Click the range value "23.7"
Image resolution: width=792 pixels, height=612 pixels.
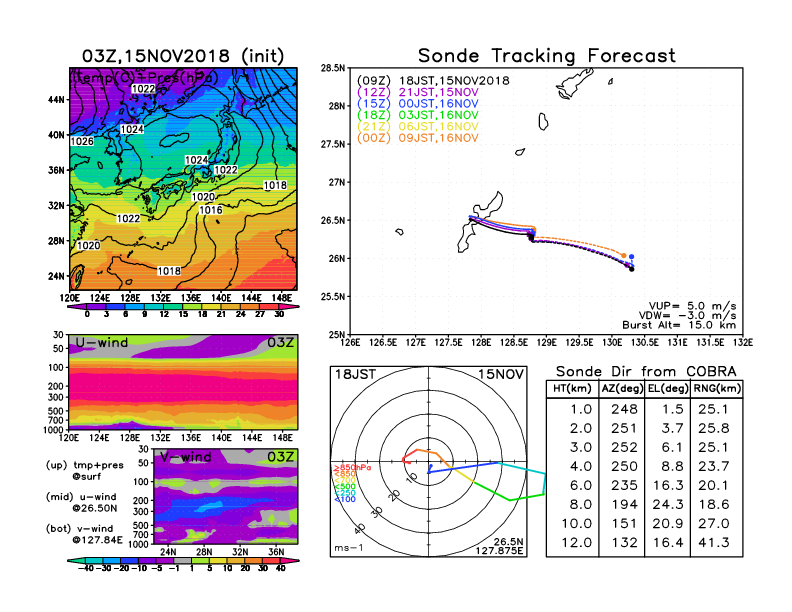coord(714,467)
